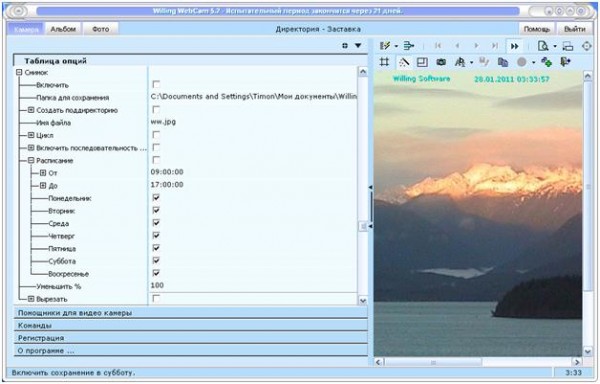This screenshot has width=600, height=384.
Task: Expand the До time node
Action: pyautogui.click(x=43, y=185)
